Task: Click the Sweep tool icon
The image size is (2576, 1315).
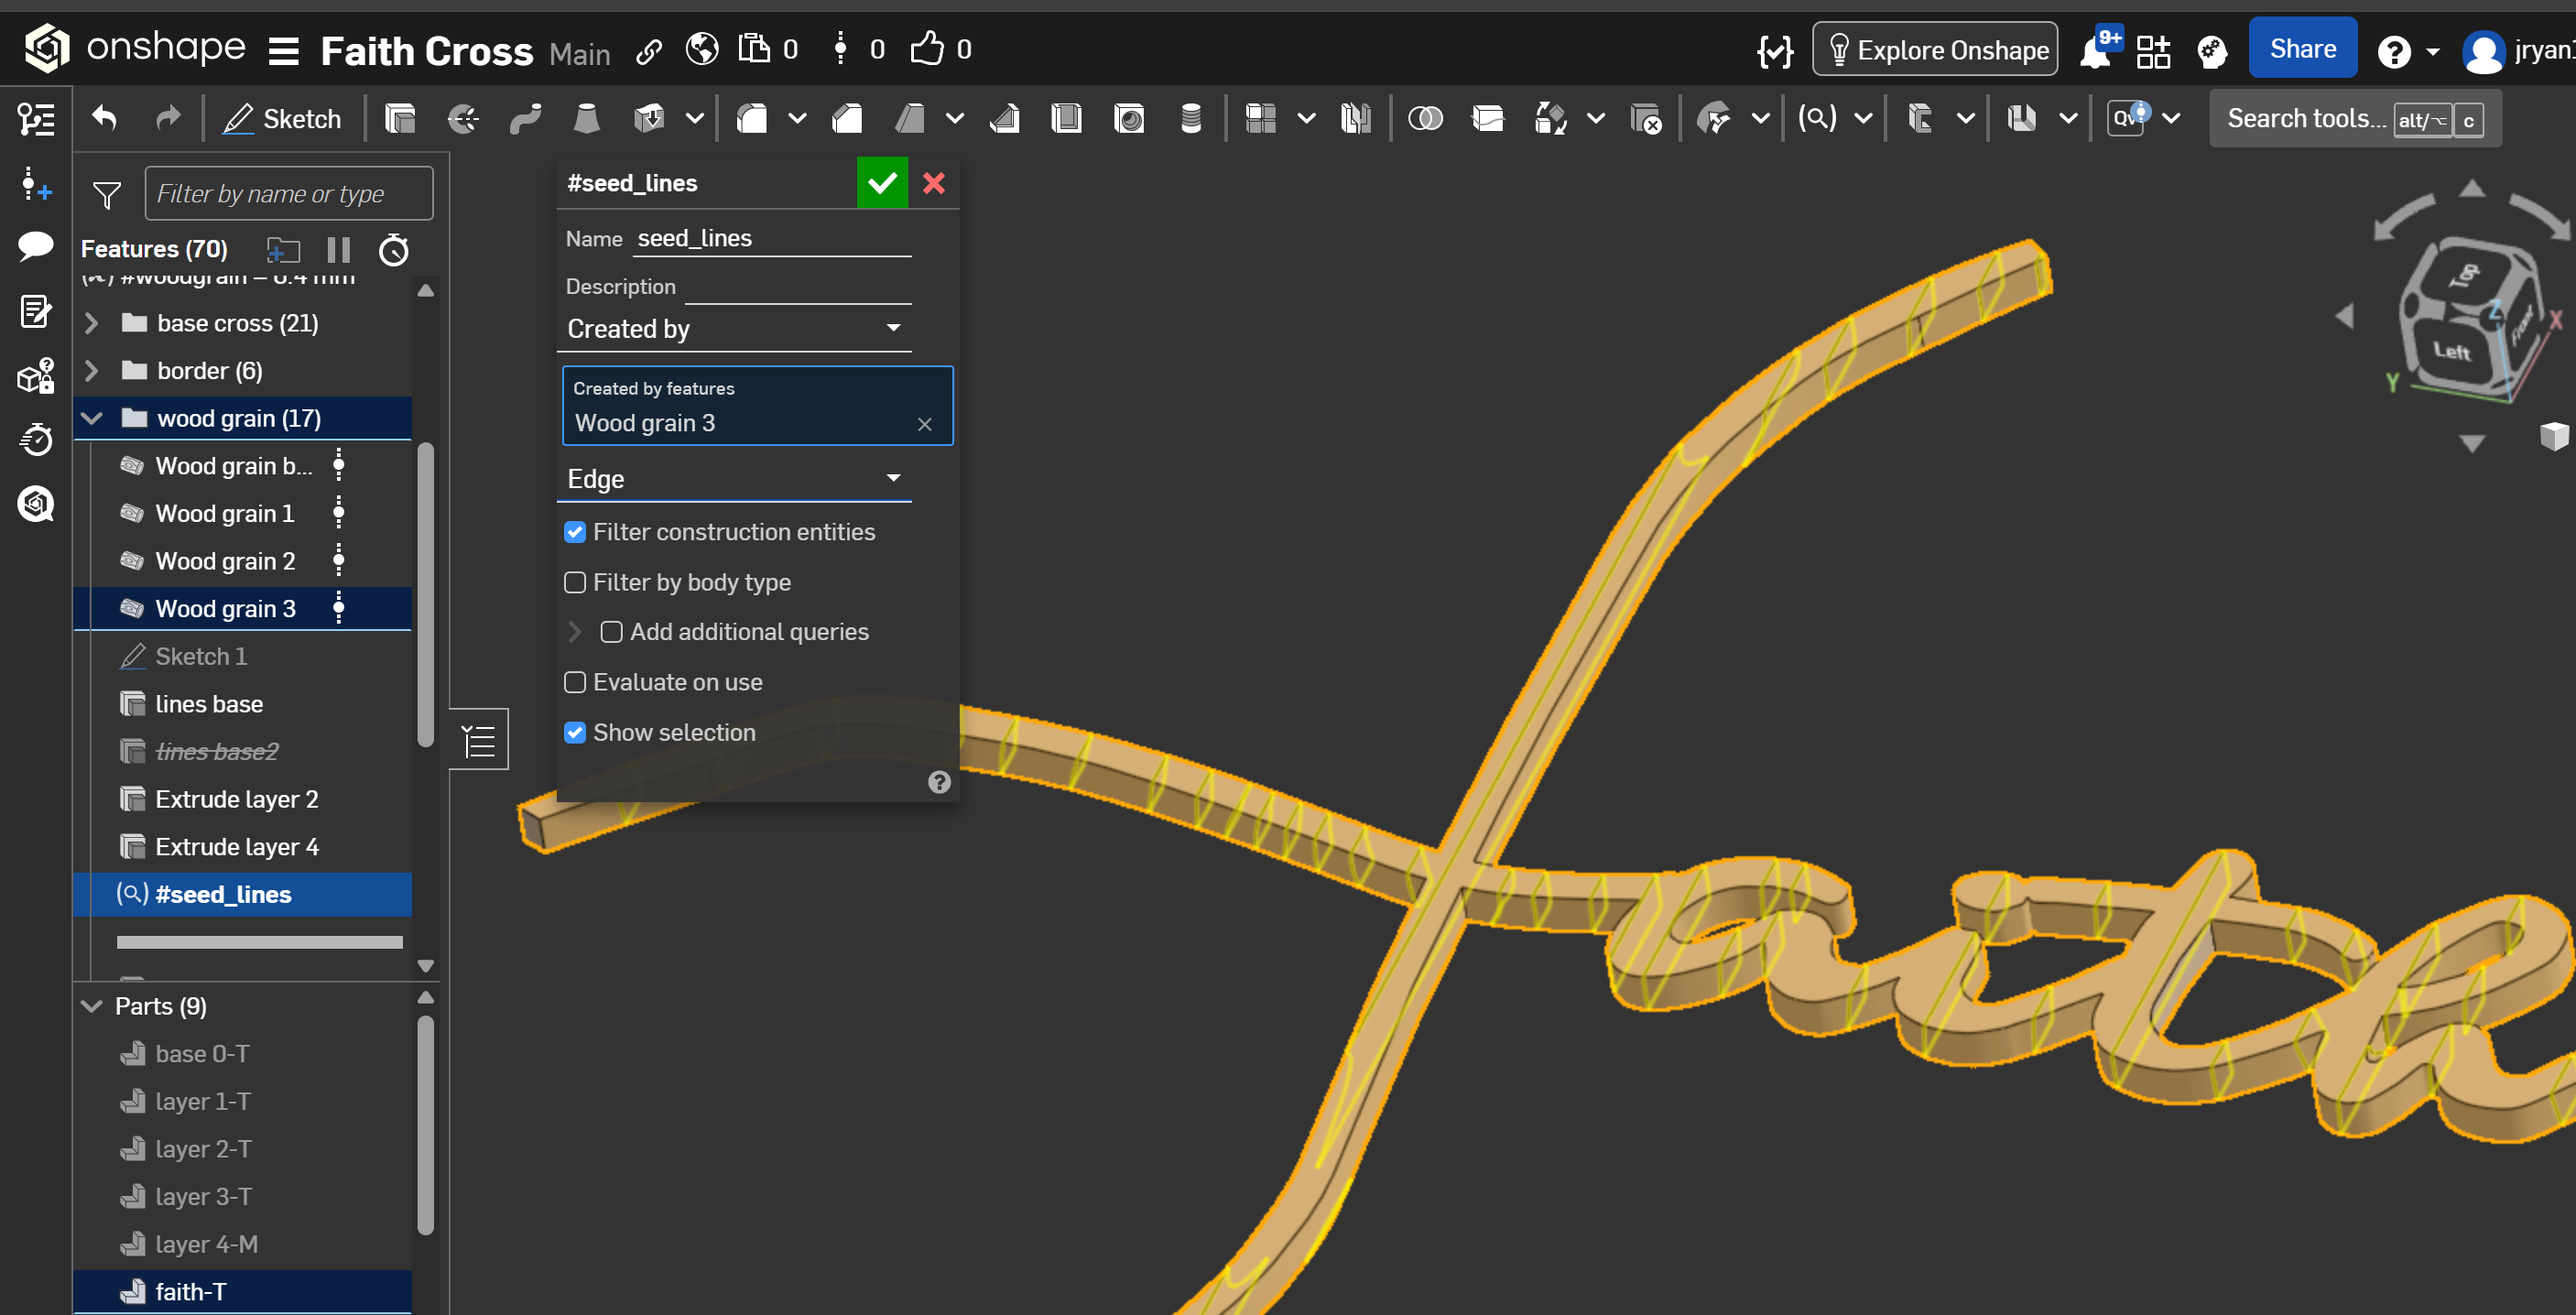Action: click(525, 119)
